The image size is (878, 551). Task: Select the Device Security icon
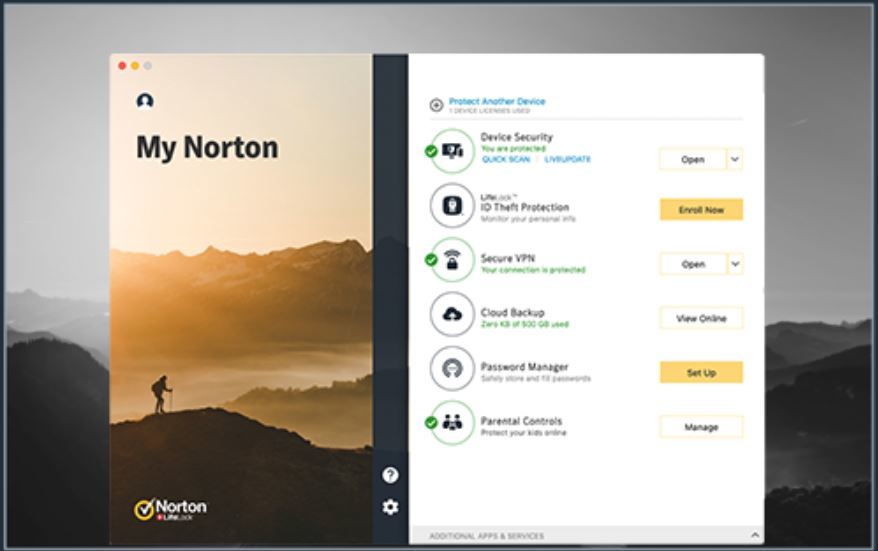click(452, 151)
